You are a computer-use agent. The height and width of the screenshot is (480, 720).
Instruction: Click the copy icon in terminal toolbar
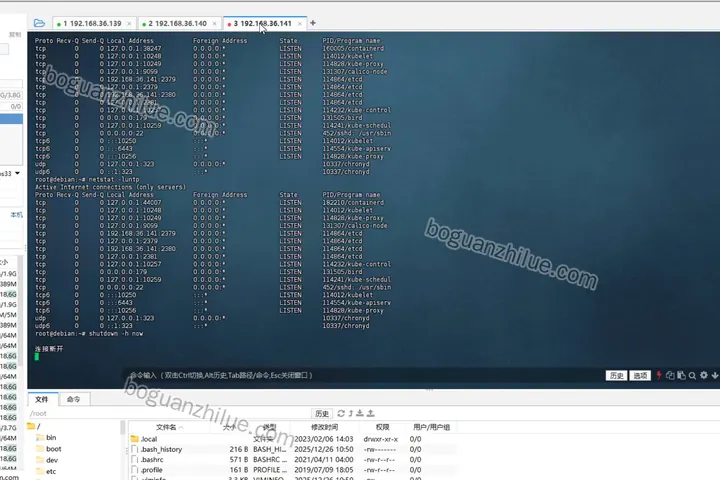[x=670, y=375]
